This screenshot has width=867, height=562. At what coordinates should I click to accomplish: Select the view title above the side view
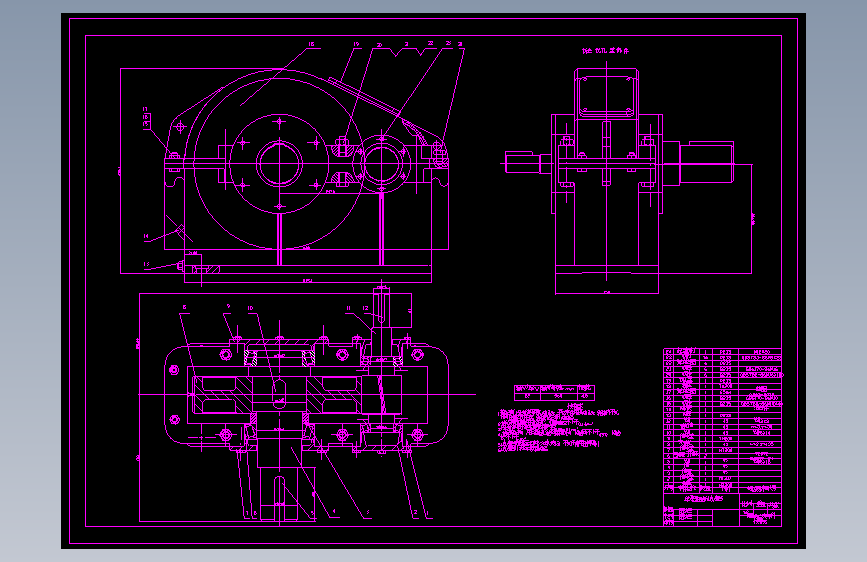click(606, 51)
